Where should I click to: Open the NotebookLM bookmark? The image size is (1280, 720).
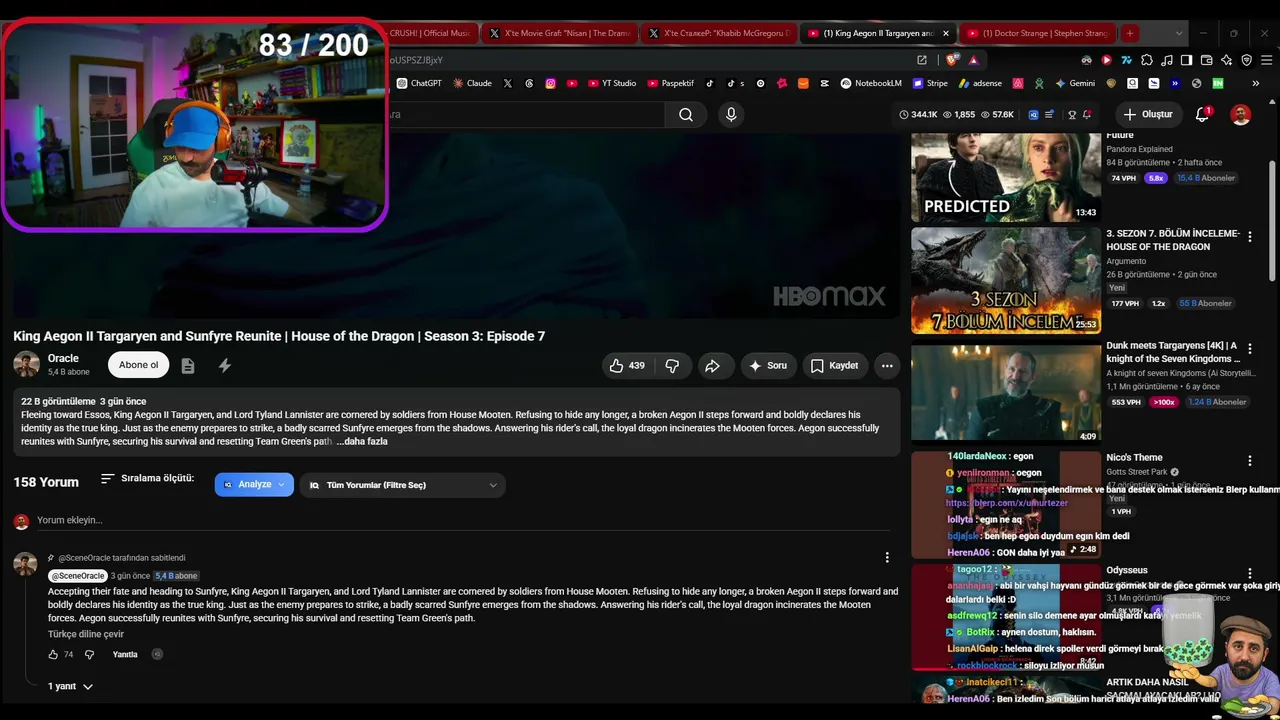click(x=871, y=83)
